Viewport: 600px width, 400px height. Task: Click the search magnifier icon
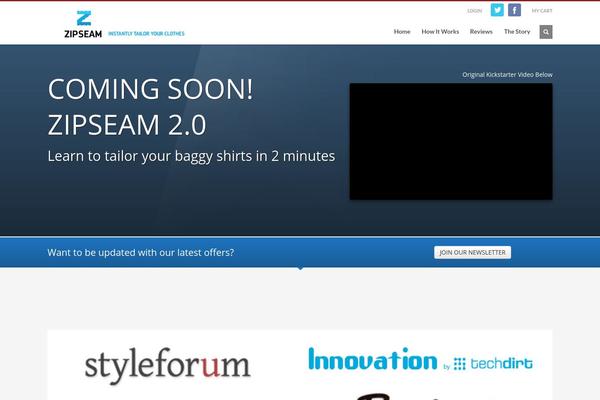pos(546,32)
